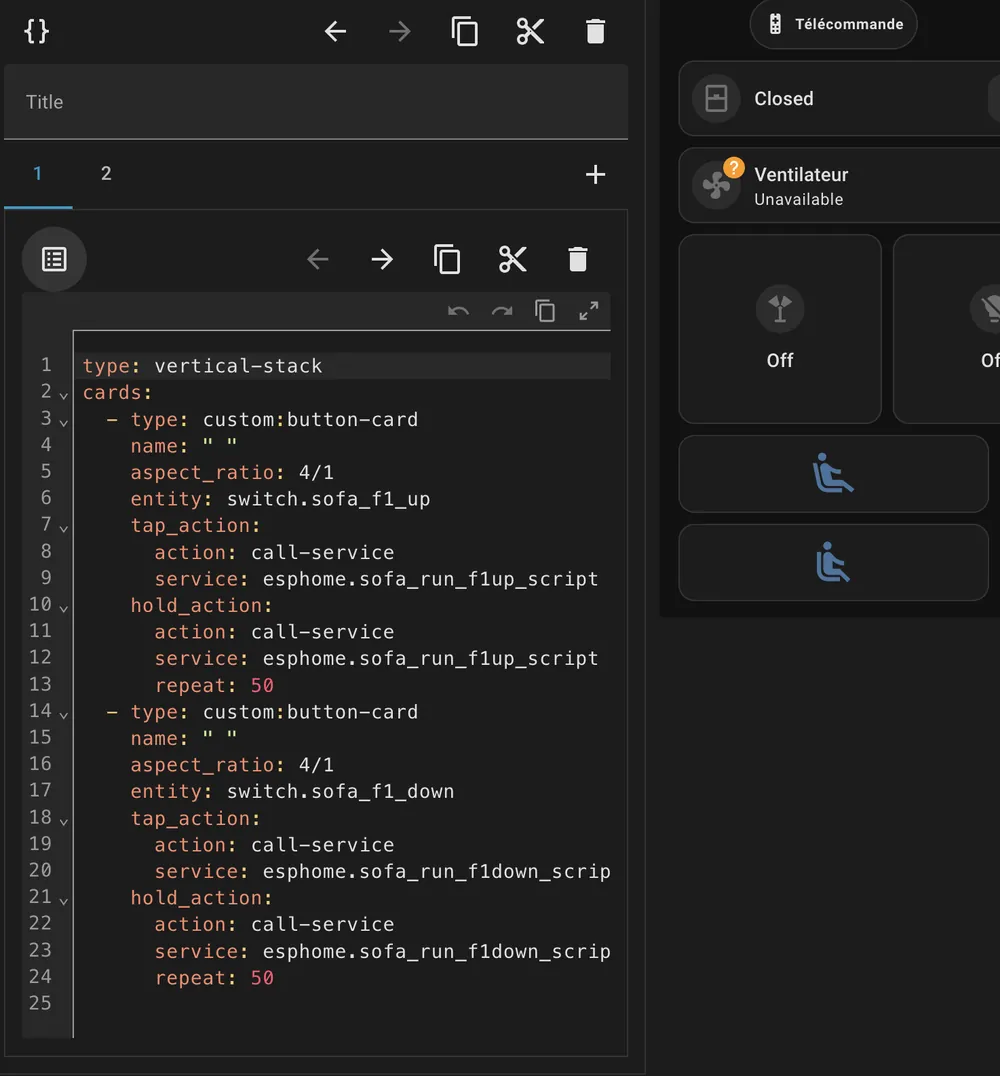Toggle the floor lamp Off button
Screen dimensions: 1000x1076
point(780,329)
